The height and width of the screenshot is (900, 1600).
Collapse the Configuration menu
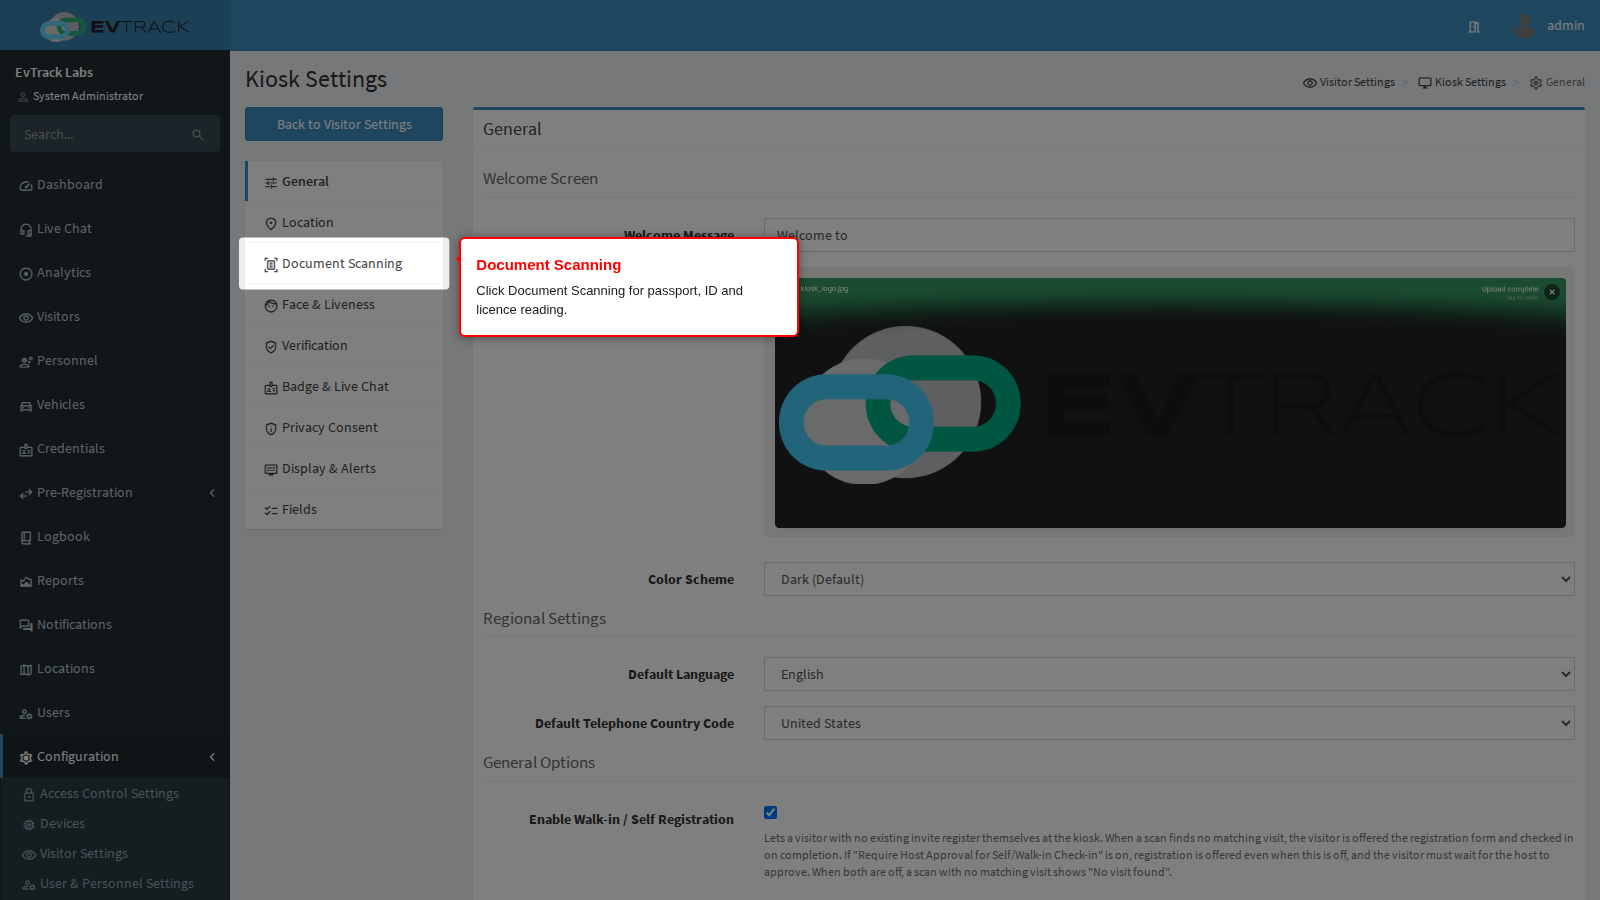pos(115,757)
